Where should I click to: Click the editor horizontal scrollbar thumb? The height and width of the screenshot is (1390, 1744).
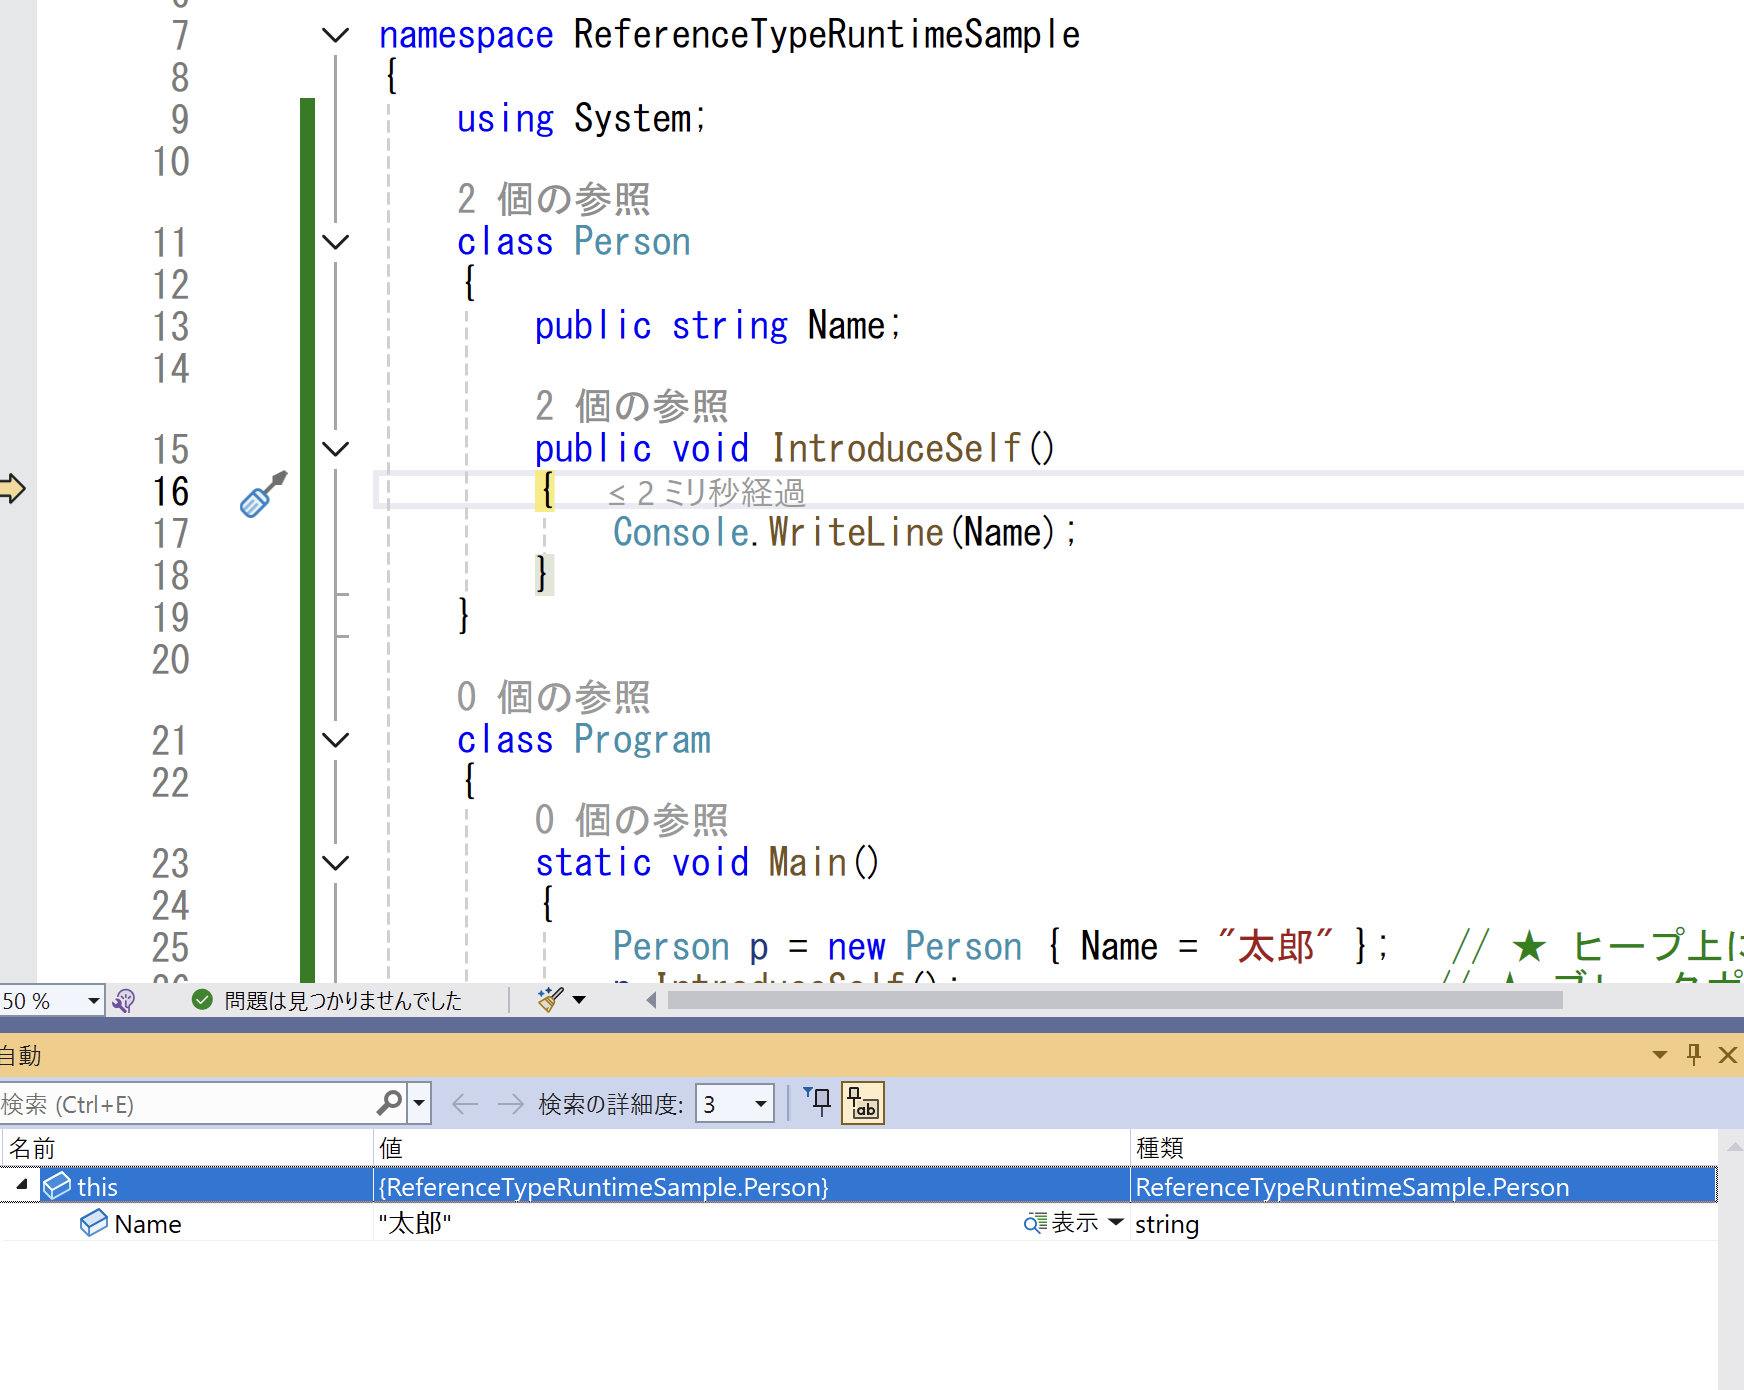tap(1115, 1000)
